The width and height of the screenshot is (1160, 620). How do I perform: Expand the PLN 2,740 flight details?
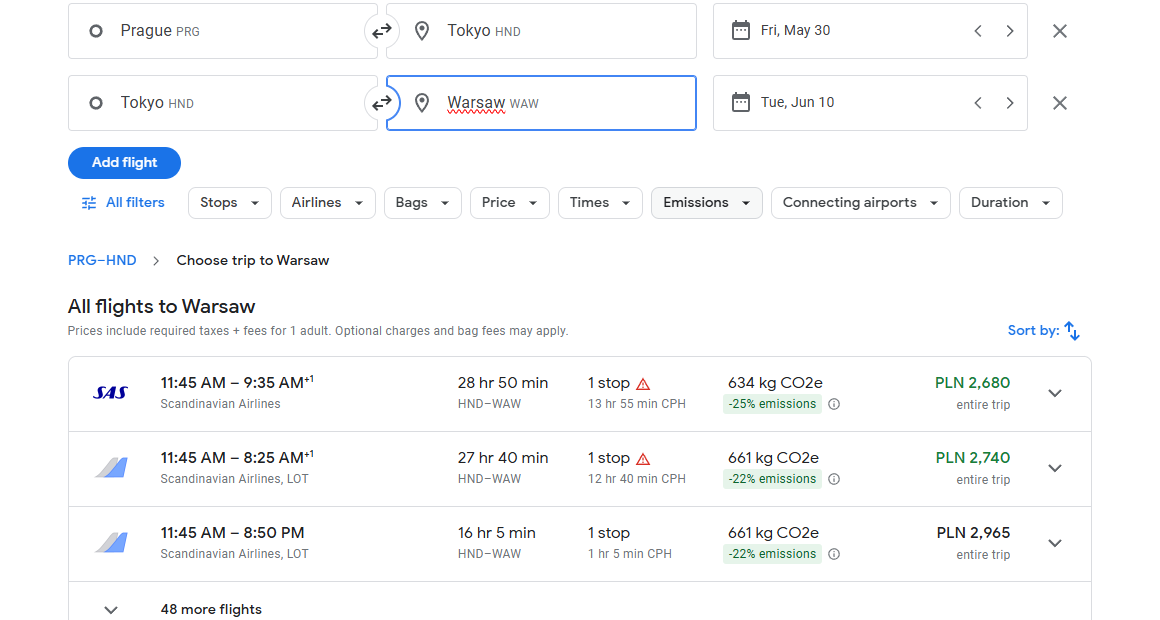pos(1055,468)
